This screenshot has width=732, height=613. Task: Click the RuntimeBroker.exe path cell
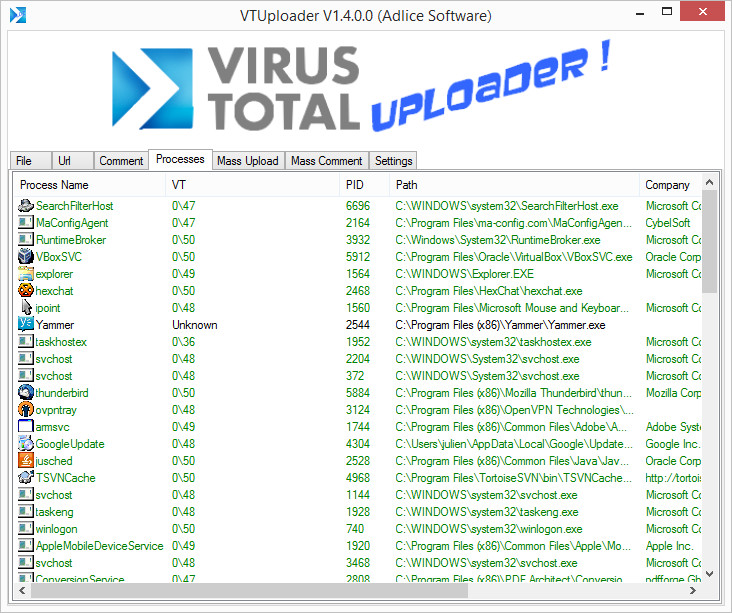pyautogui.click(x=498, y=240)
